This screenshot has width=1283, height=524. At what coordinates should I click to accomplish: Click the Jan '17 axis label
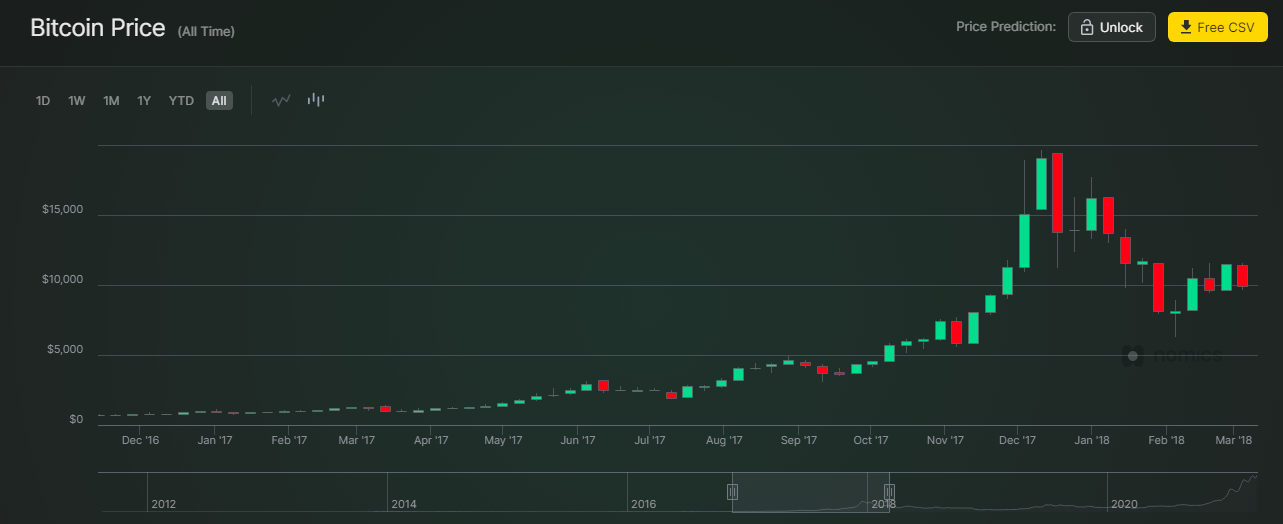pos(215,440)
